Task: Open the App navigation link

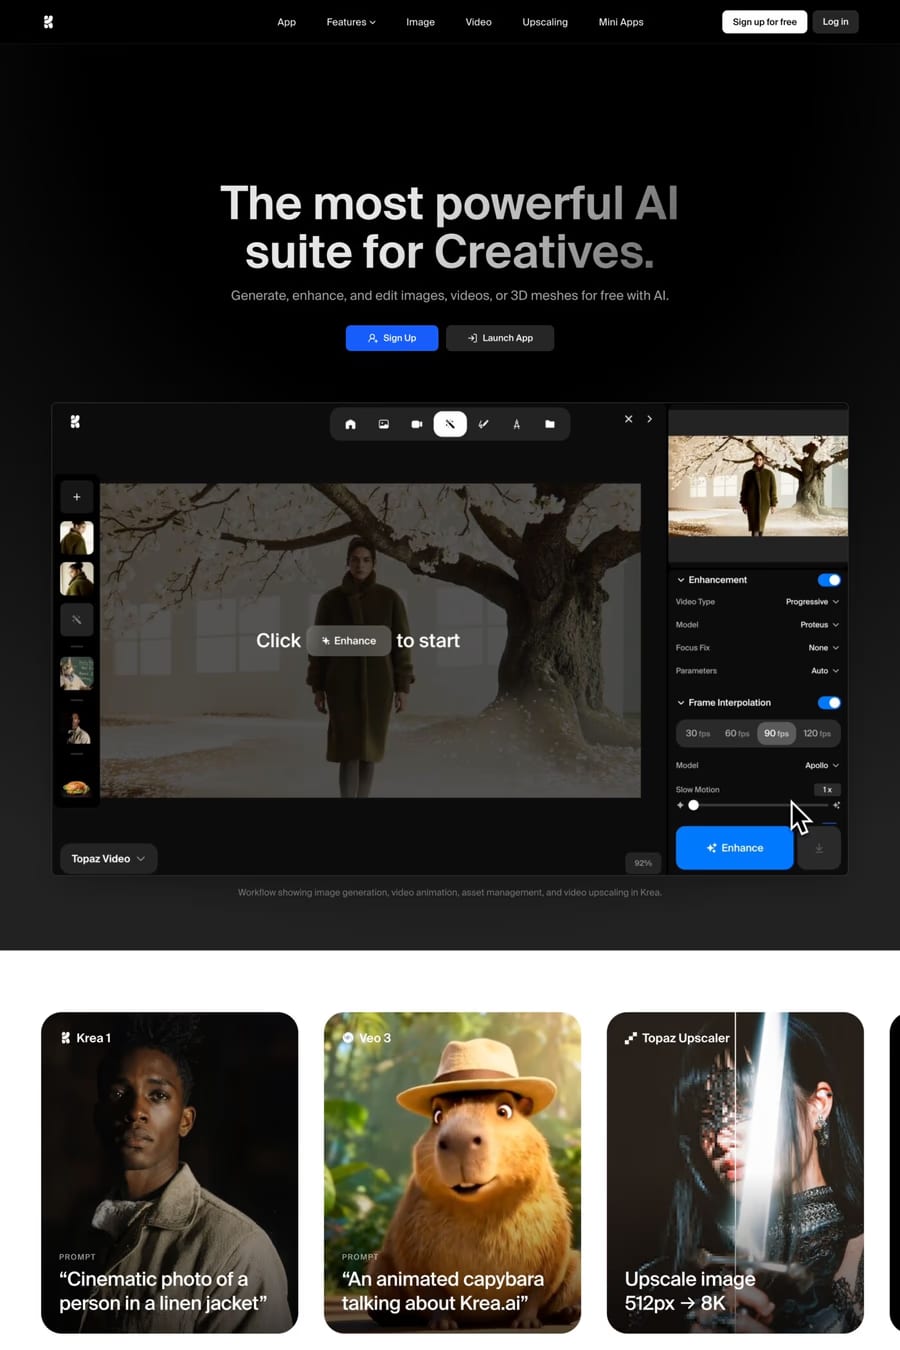Action: [287, 22]
